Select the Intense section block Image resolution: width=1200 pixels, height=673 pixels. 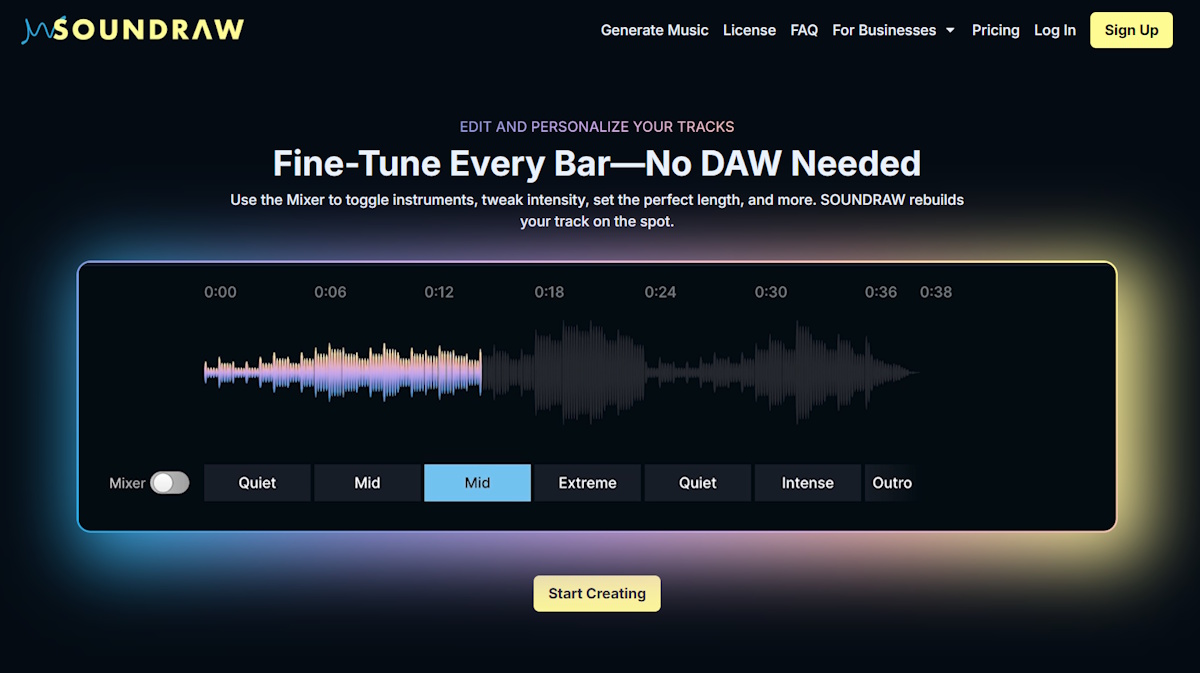coord(807,483)
